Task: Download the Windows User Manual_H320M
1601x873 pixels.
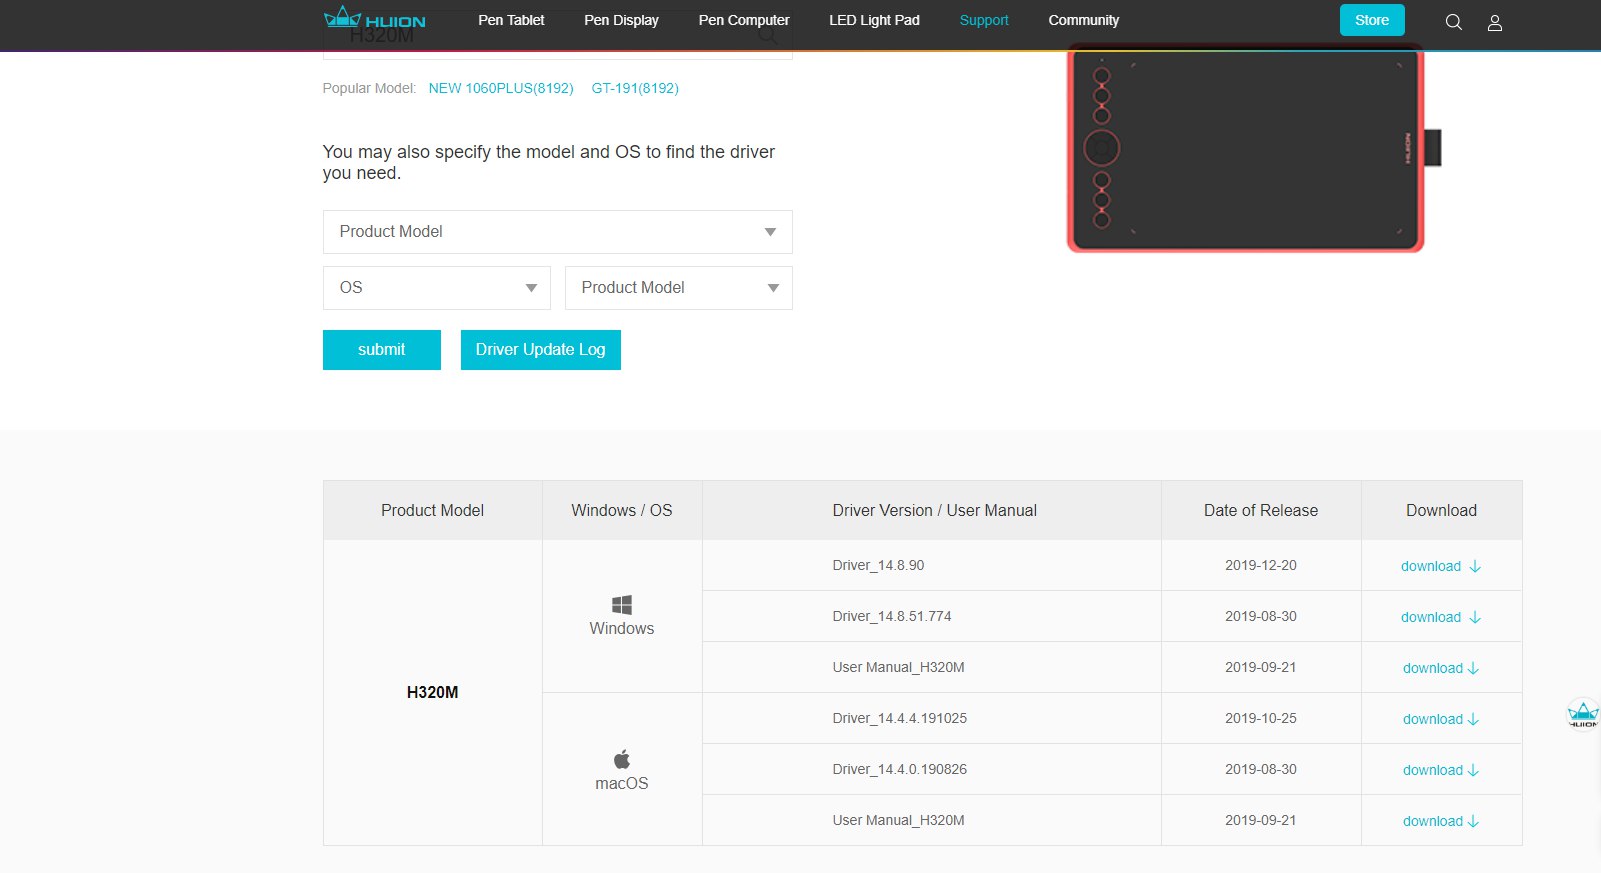Action: [1441, 668]
